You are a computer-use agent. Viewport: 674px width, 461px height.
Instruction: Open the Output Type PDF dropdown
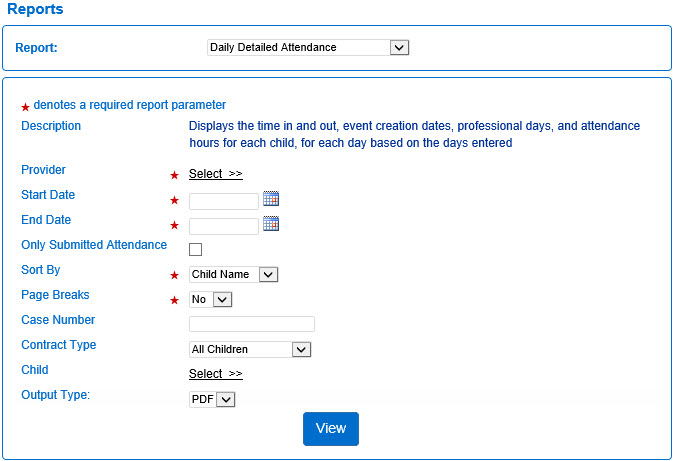click(x=212, y=399)
